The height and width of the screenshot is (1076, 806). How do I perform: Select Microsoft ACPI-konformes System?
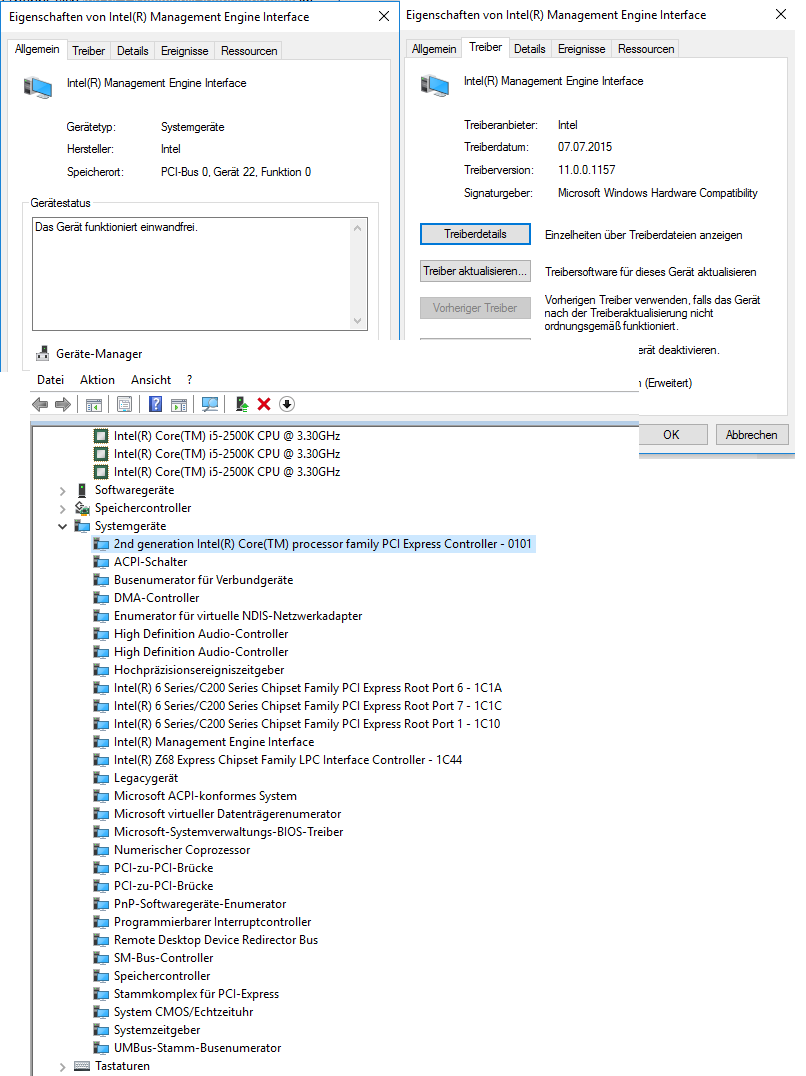205,796
